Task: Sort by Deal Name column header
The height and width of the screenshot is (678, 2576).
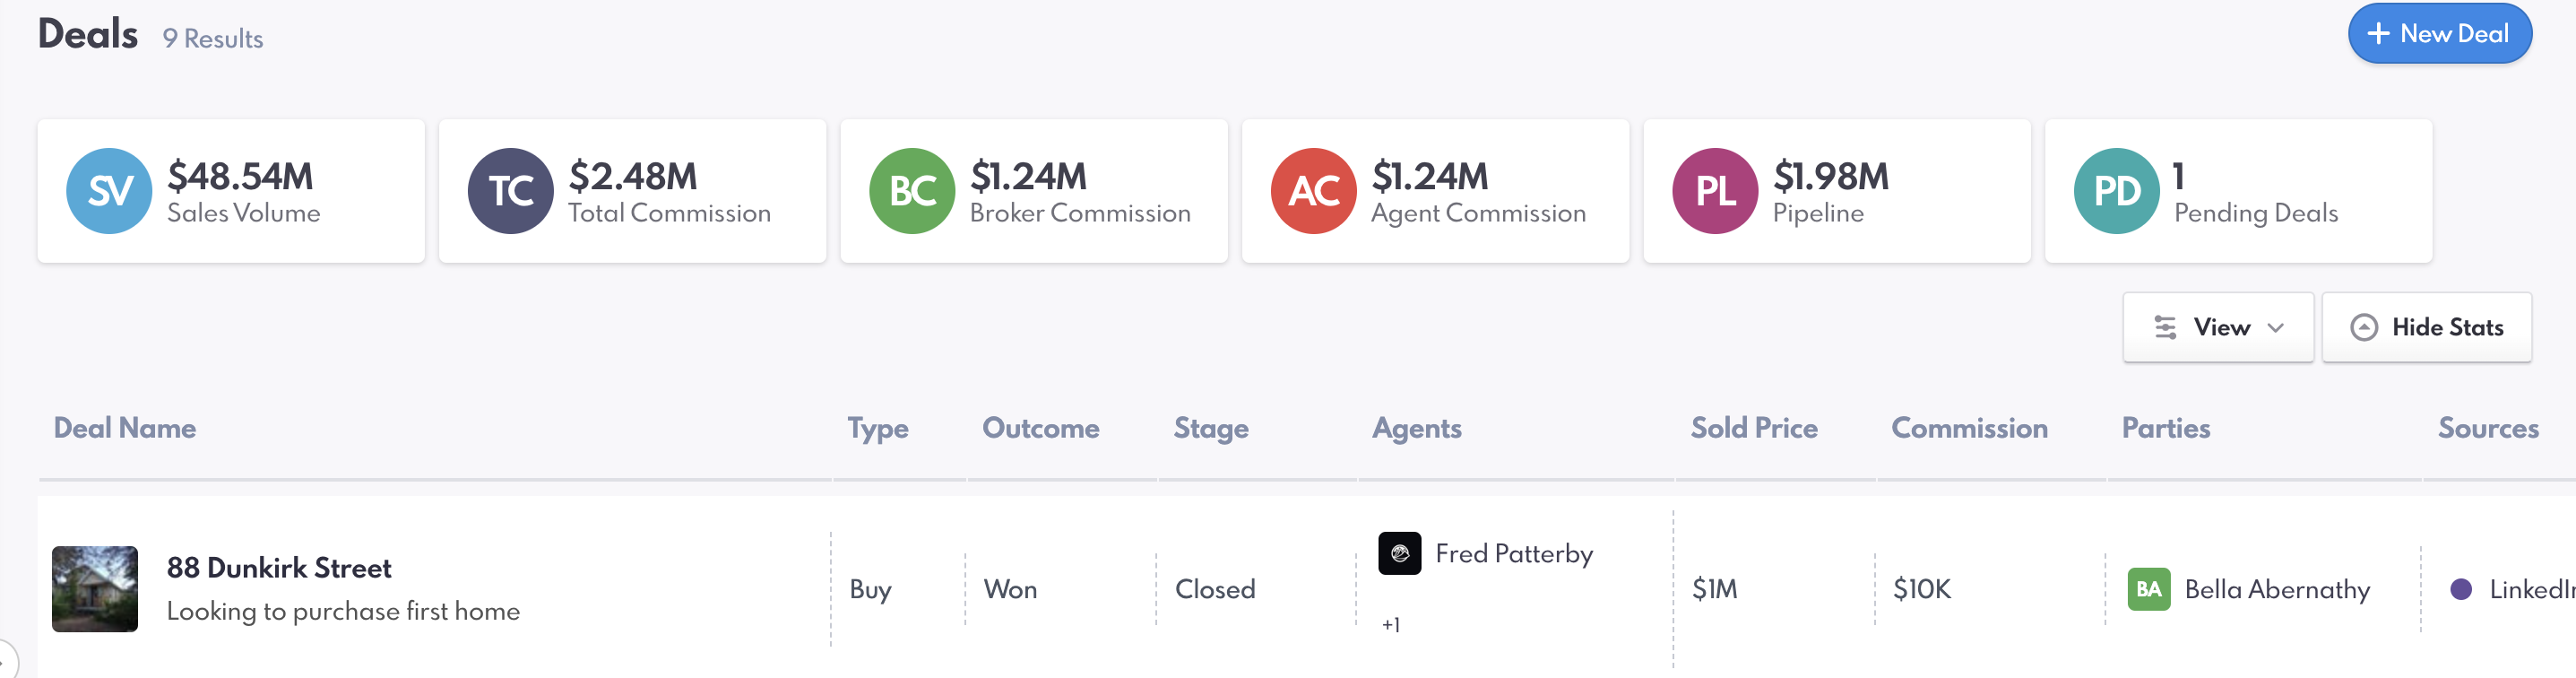Action: [124, 428]
